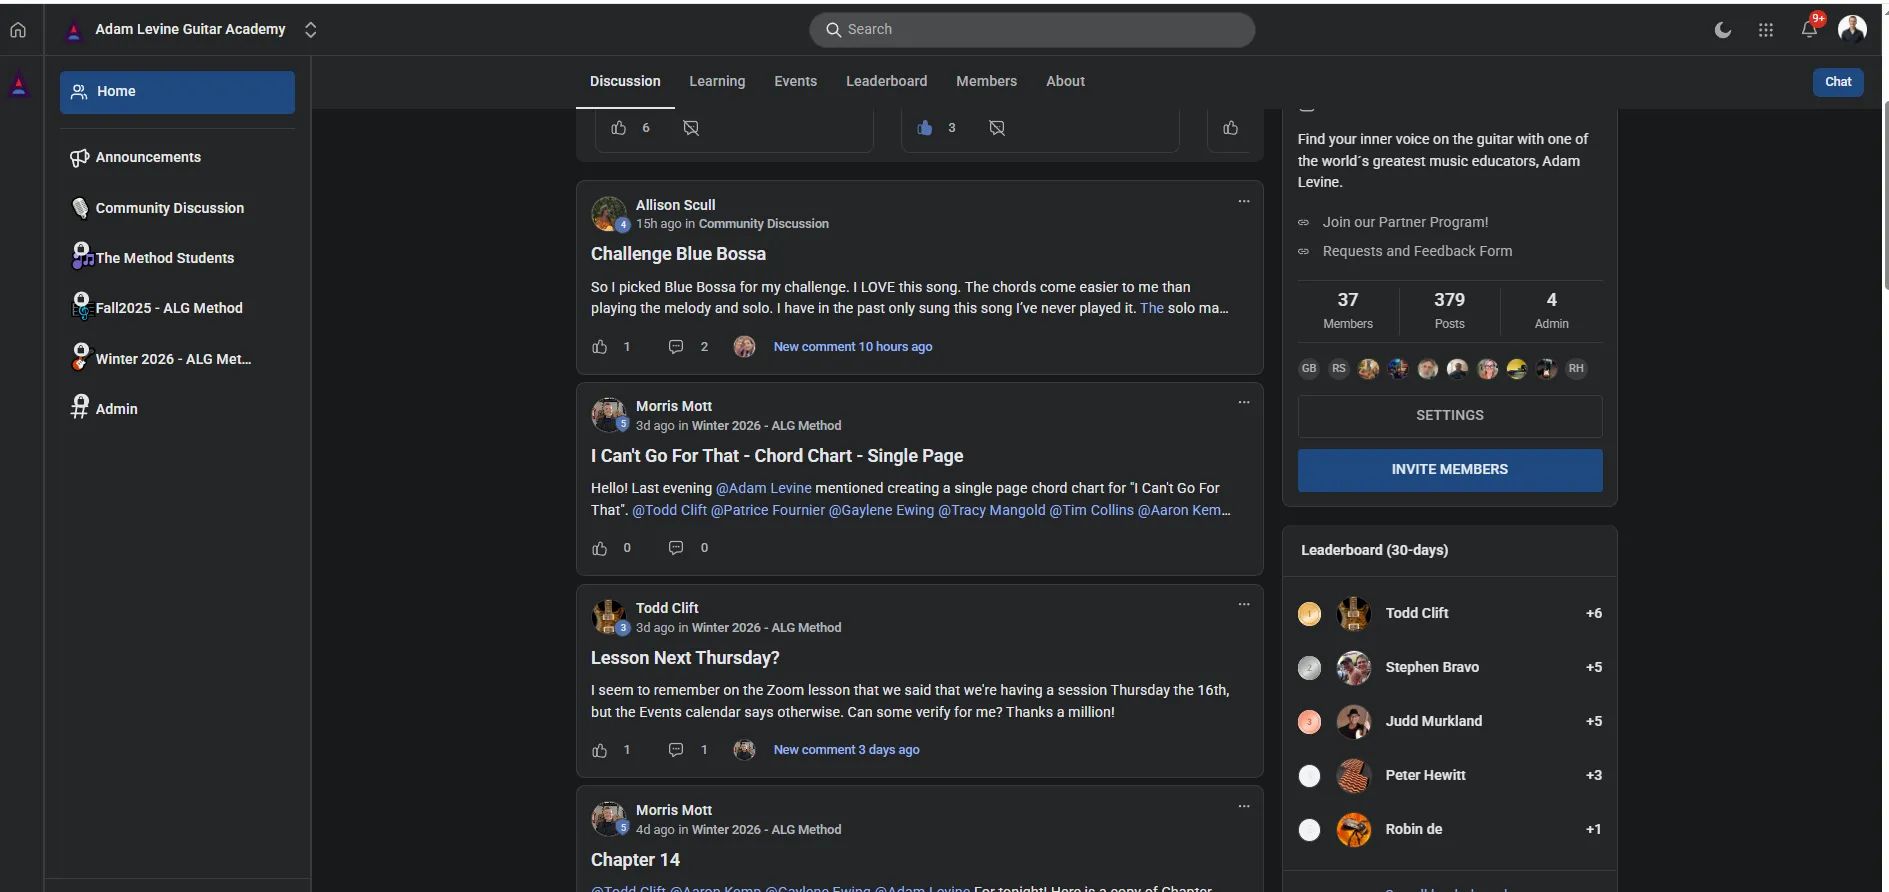The height and width of the screenshot is (892, 1889).
Task: Open the Chat button
Action: [x=1838, y=82]
